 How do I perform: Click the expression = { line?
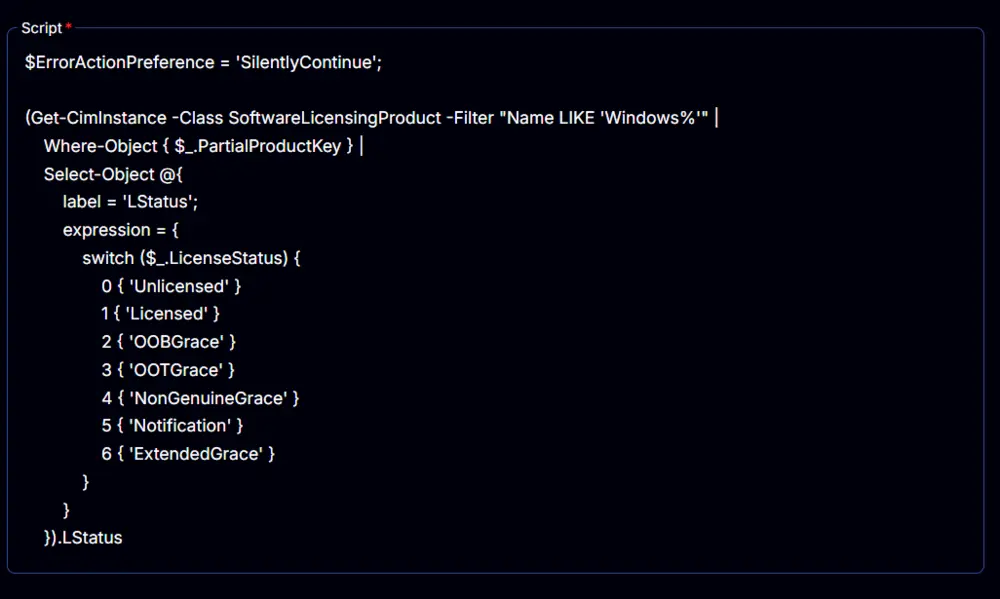pos(121,230)
